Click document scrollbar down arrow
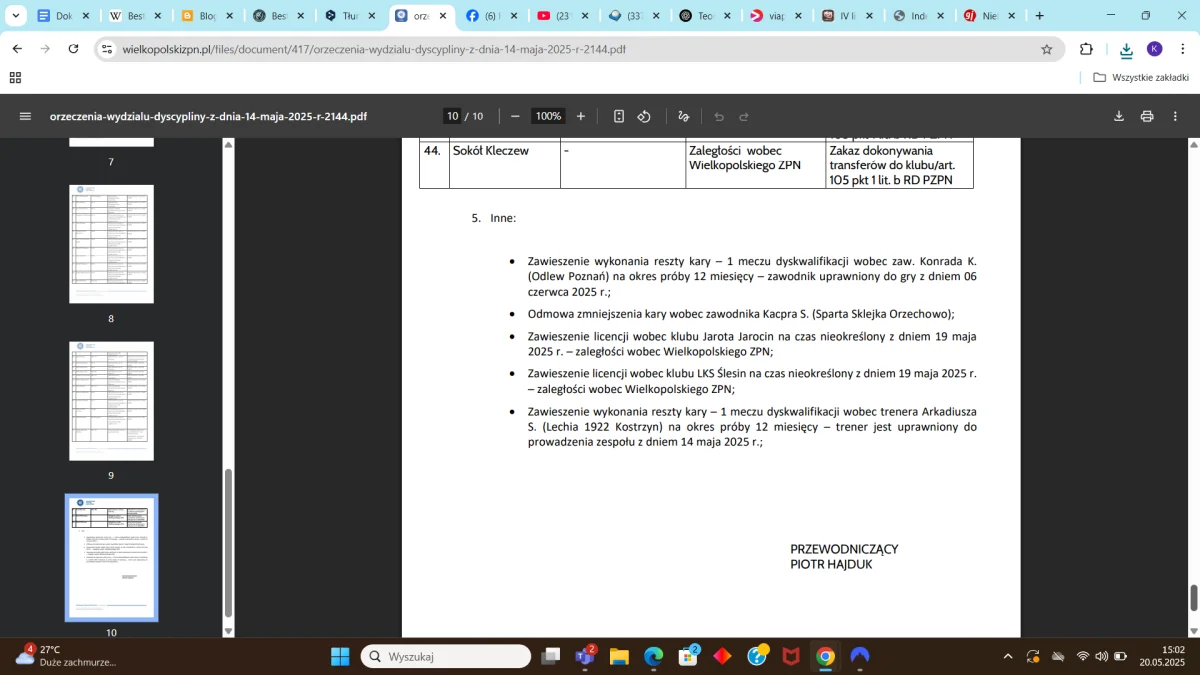This screenshot has width=1200, height=675. (x=1193, y=631)
